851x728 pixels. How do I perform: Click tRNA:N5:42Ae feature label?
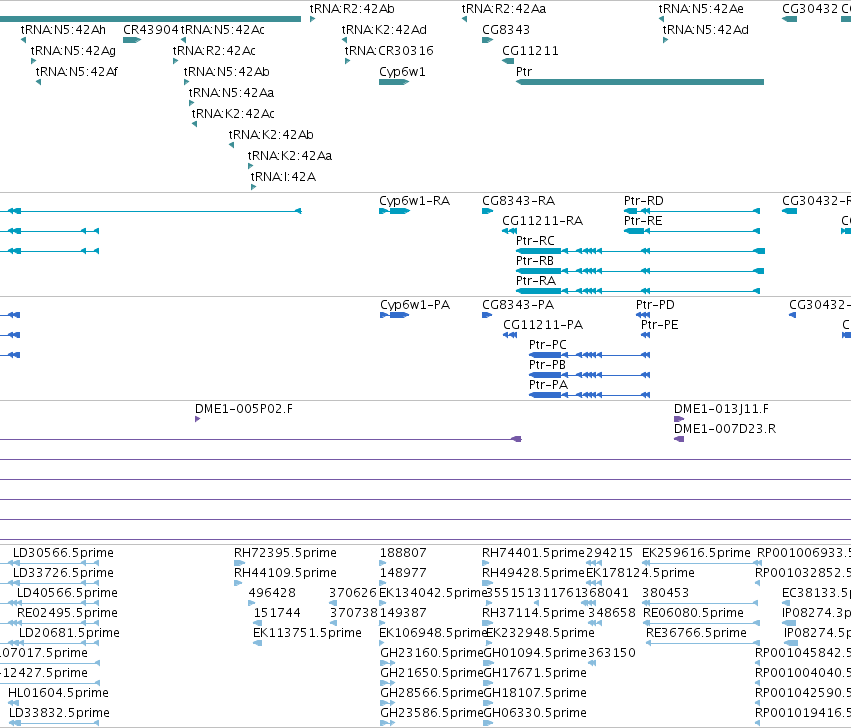click(701, 9)
